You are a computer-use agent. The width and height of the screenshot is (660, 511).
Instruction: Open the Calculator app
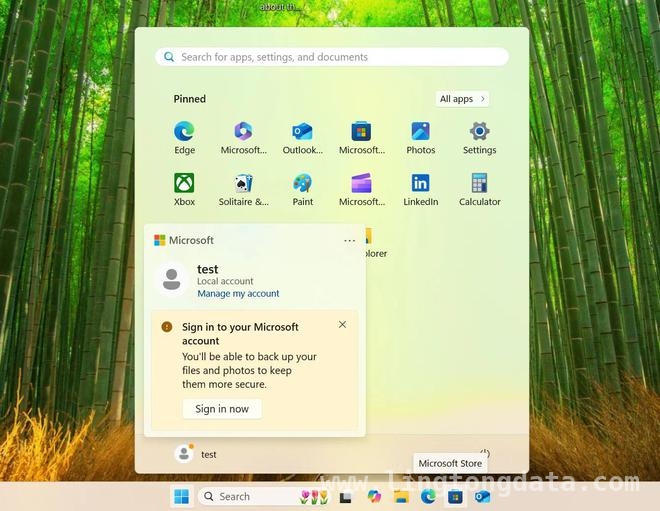pos(479,190)
